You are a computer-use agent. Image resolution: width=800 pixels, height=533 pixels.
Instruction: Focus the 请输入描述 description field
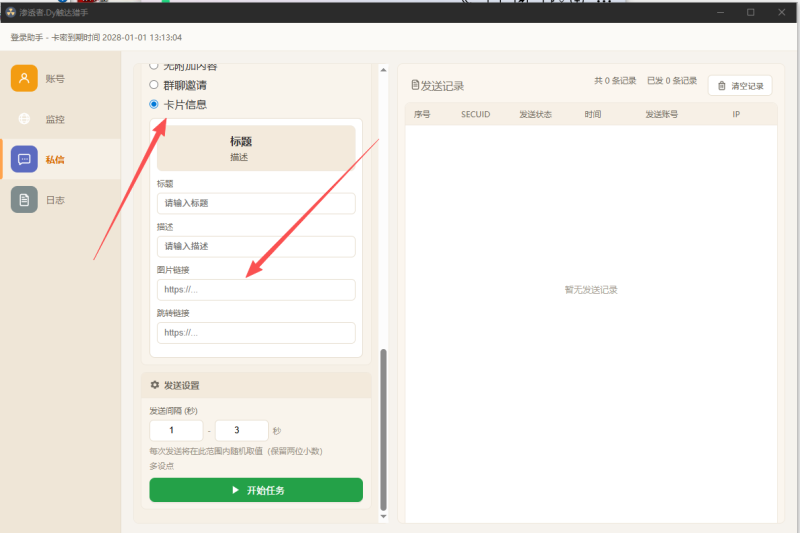tap(256, 246)
